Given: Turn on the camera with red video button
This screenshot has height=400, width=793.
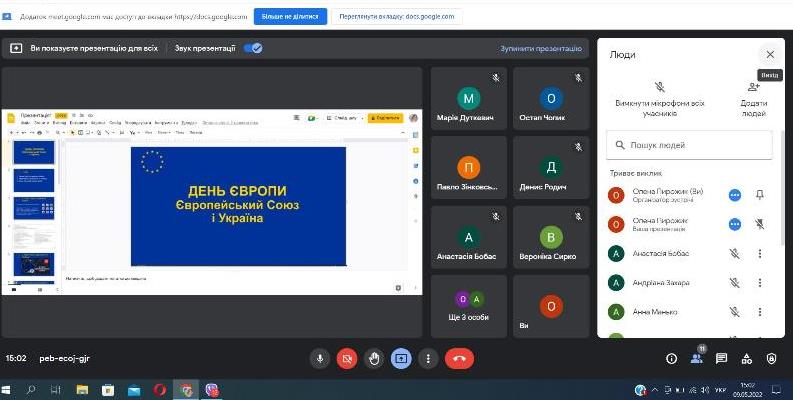Looking at the screenshot, I should pyautogui.click(x=347, y=358).
